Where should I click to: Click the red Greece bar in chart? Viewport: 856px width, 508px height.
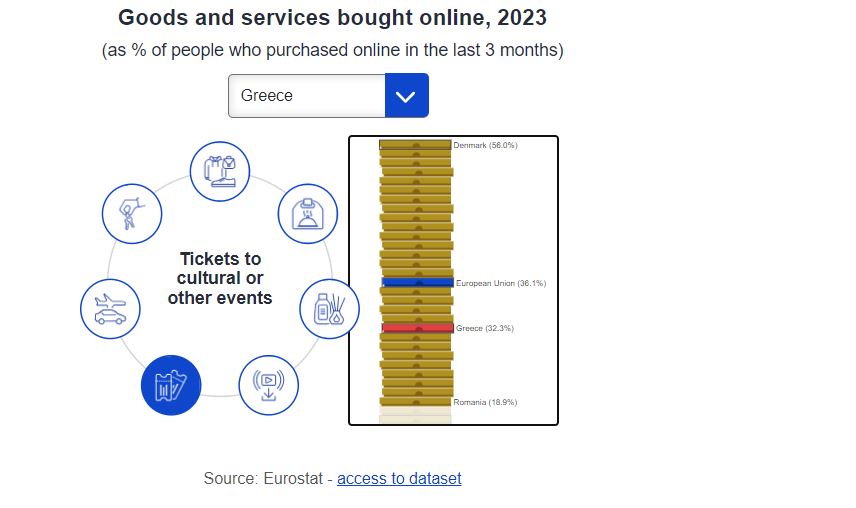[x=418, y=328]
